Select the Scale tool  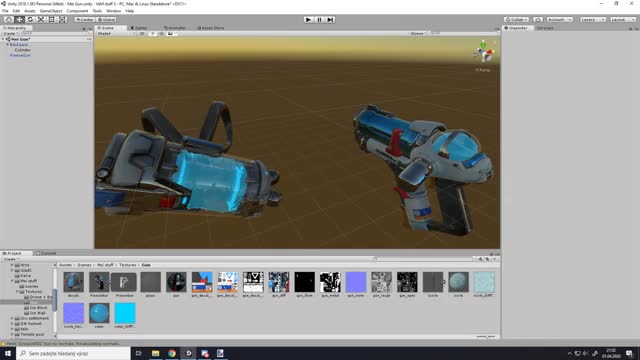click(x=41, y=20)
